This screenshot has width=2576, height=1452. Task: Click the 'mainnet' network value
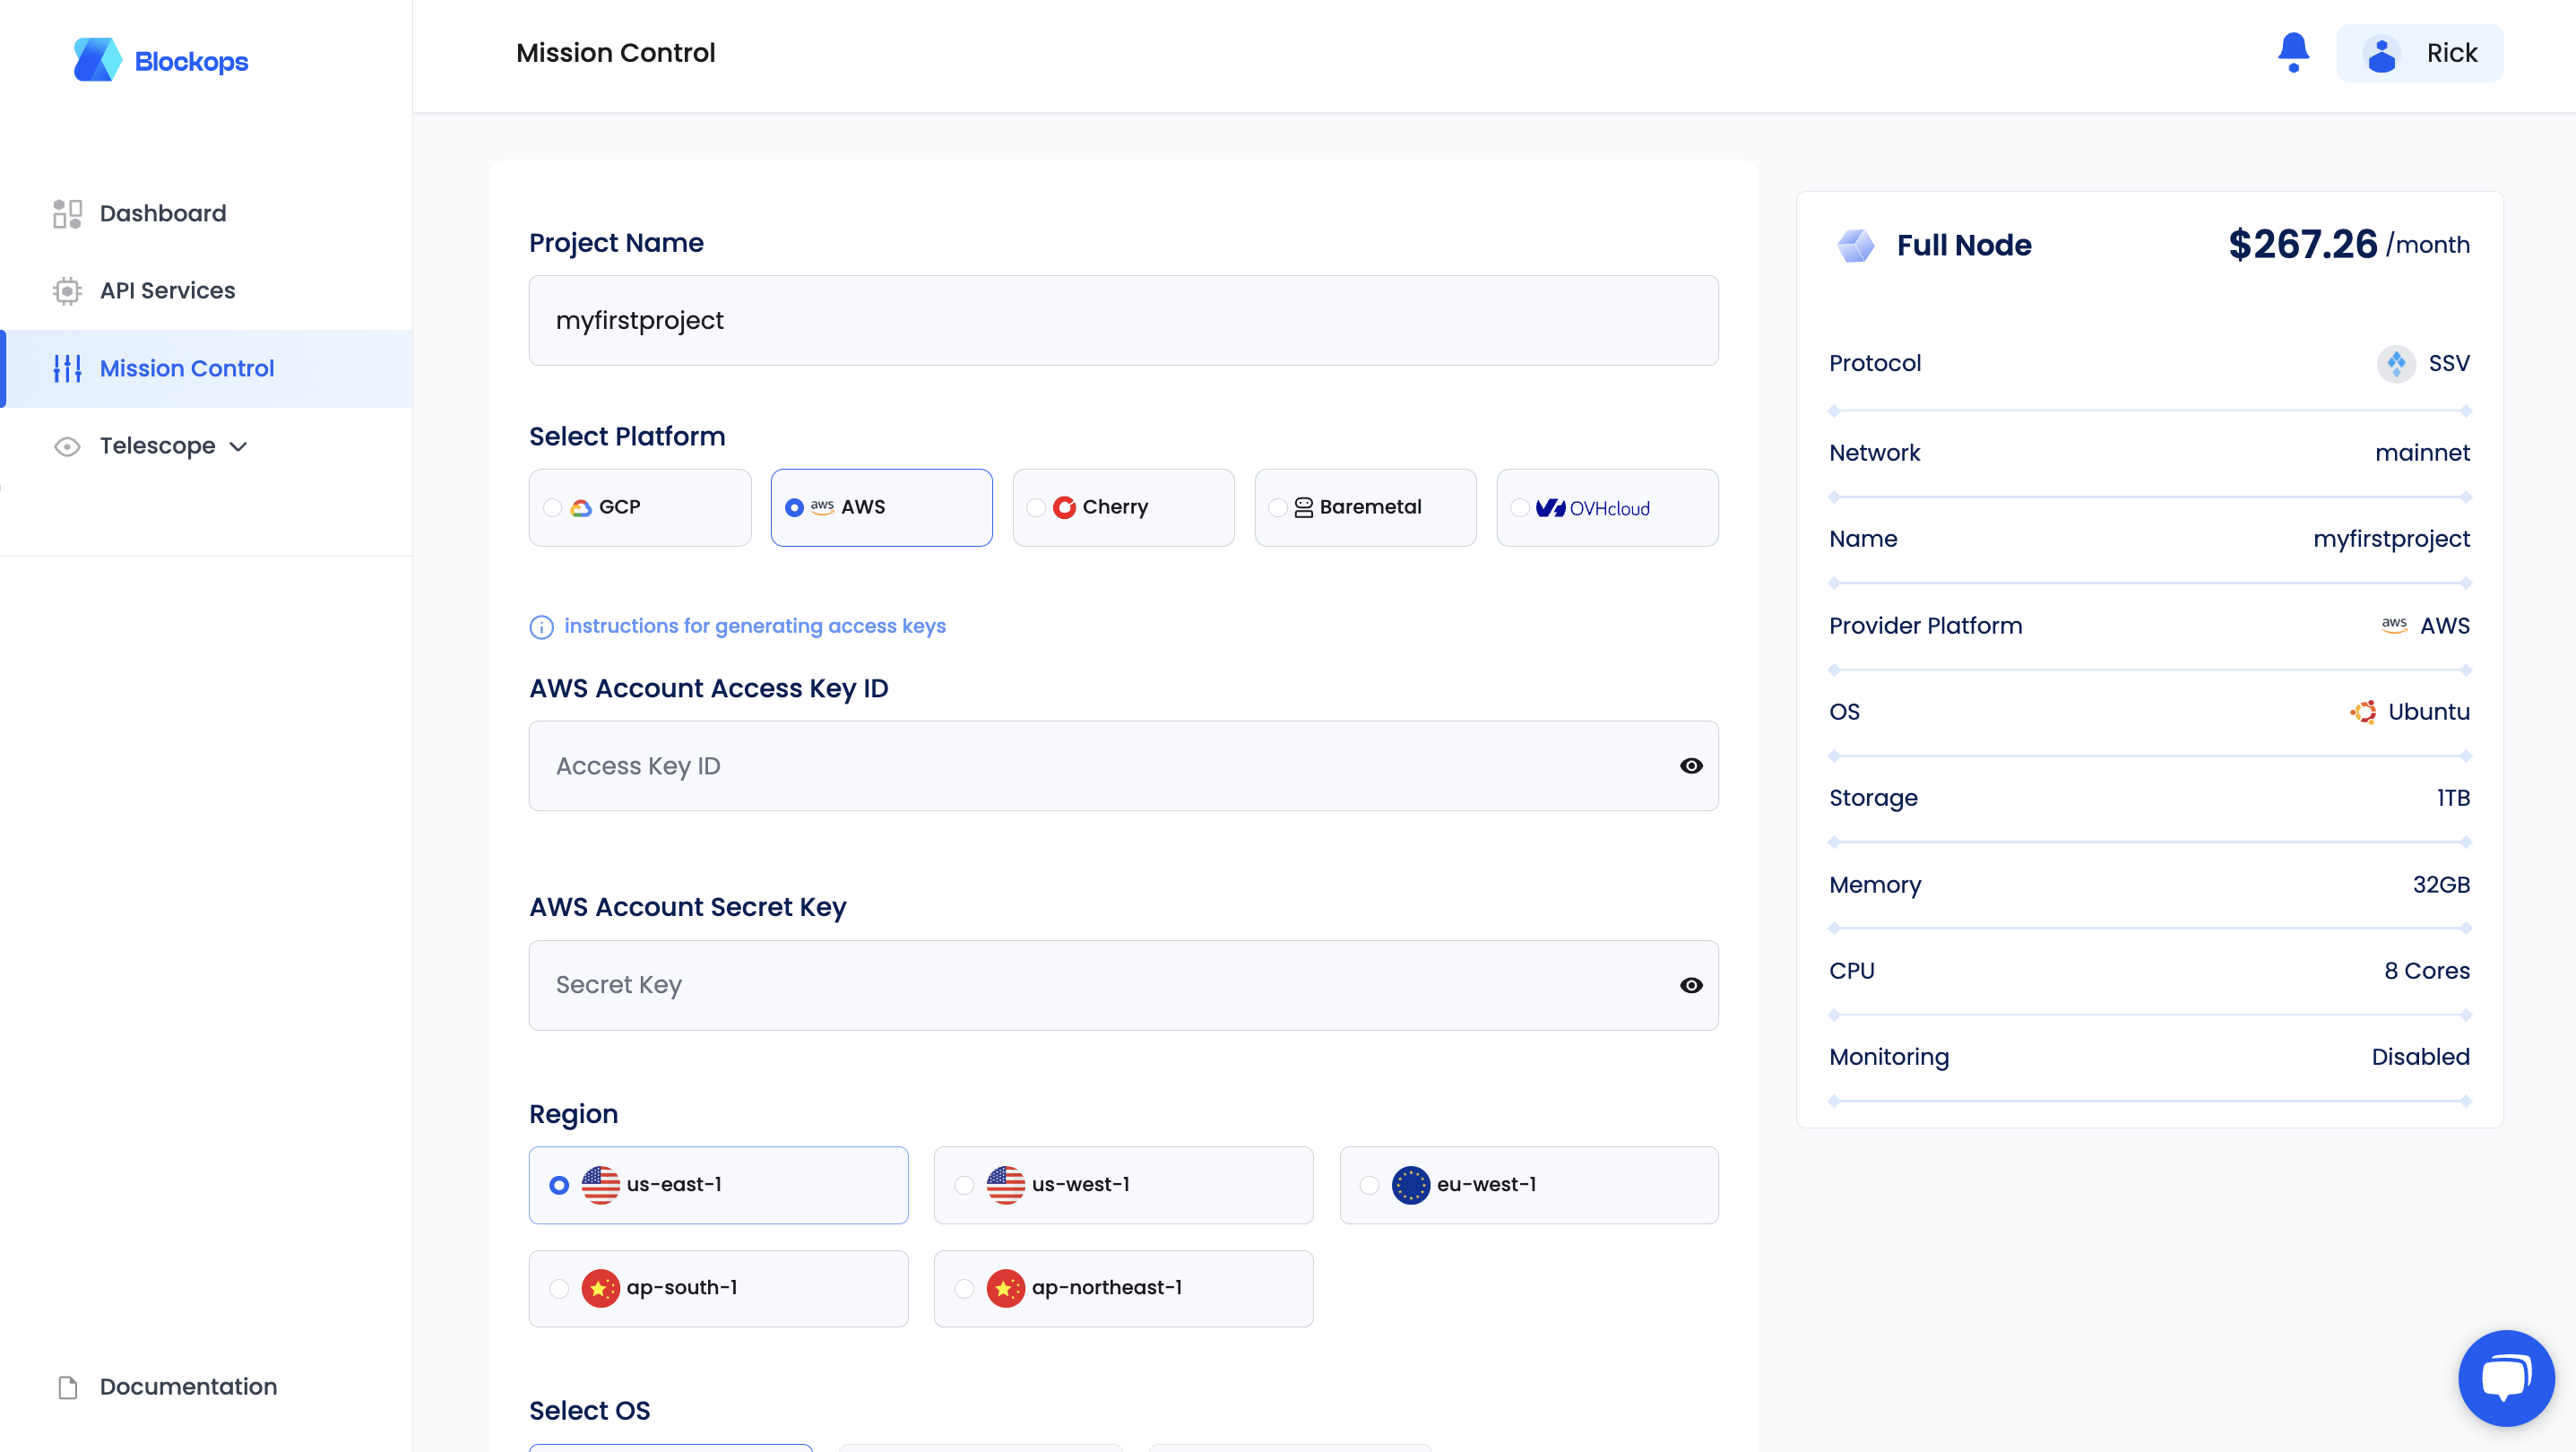pyautogui.click(x=2422, y=453)
